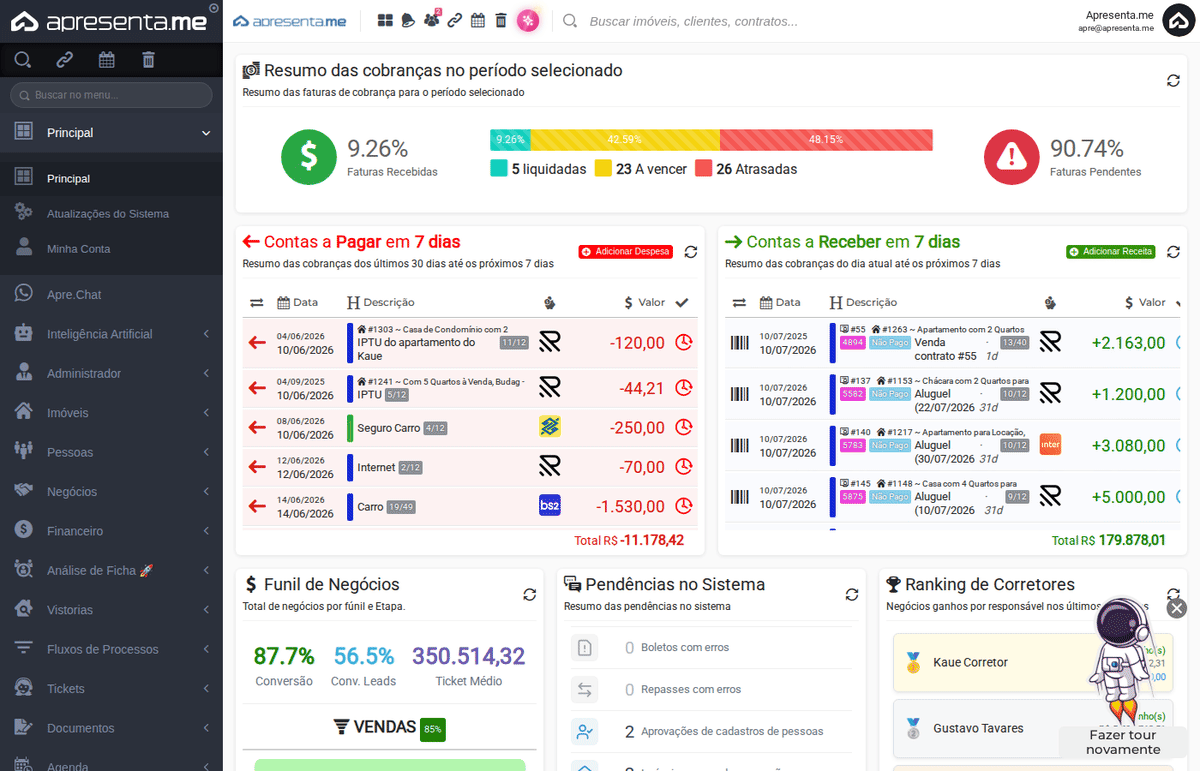1200x771 pixels.
Task: Open the dashboard grid icon in top toolbar
Action: click(x=385, y=20)
